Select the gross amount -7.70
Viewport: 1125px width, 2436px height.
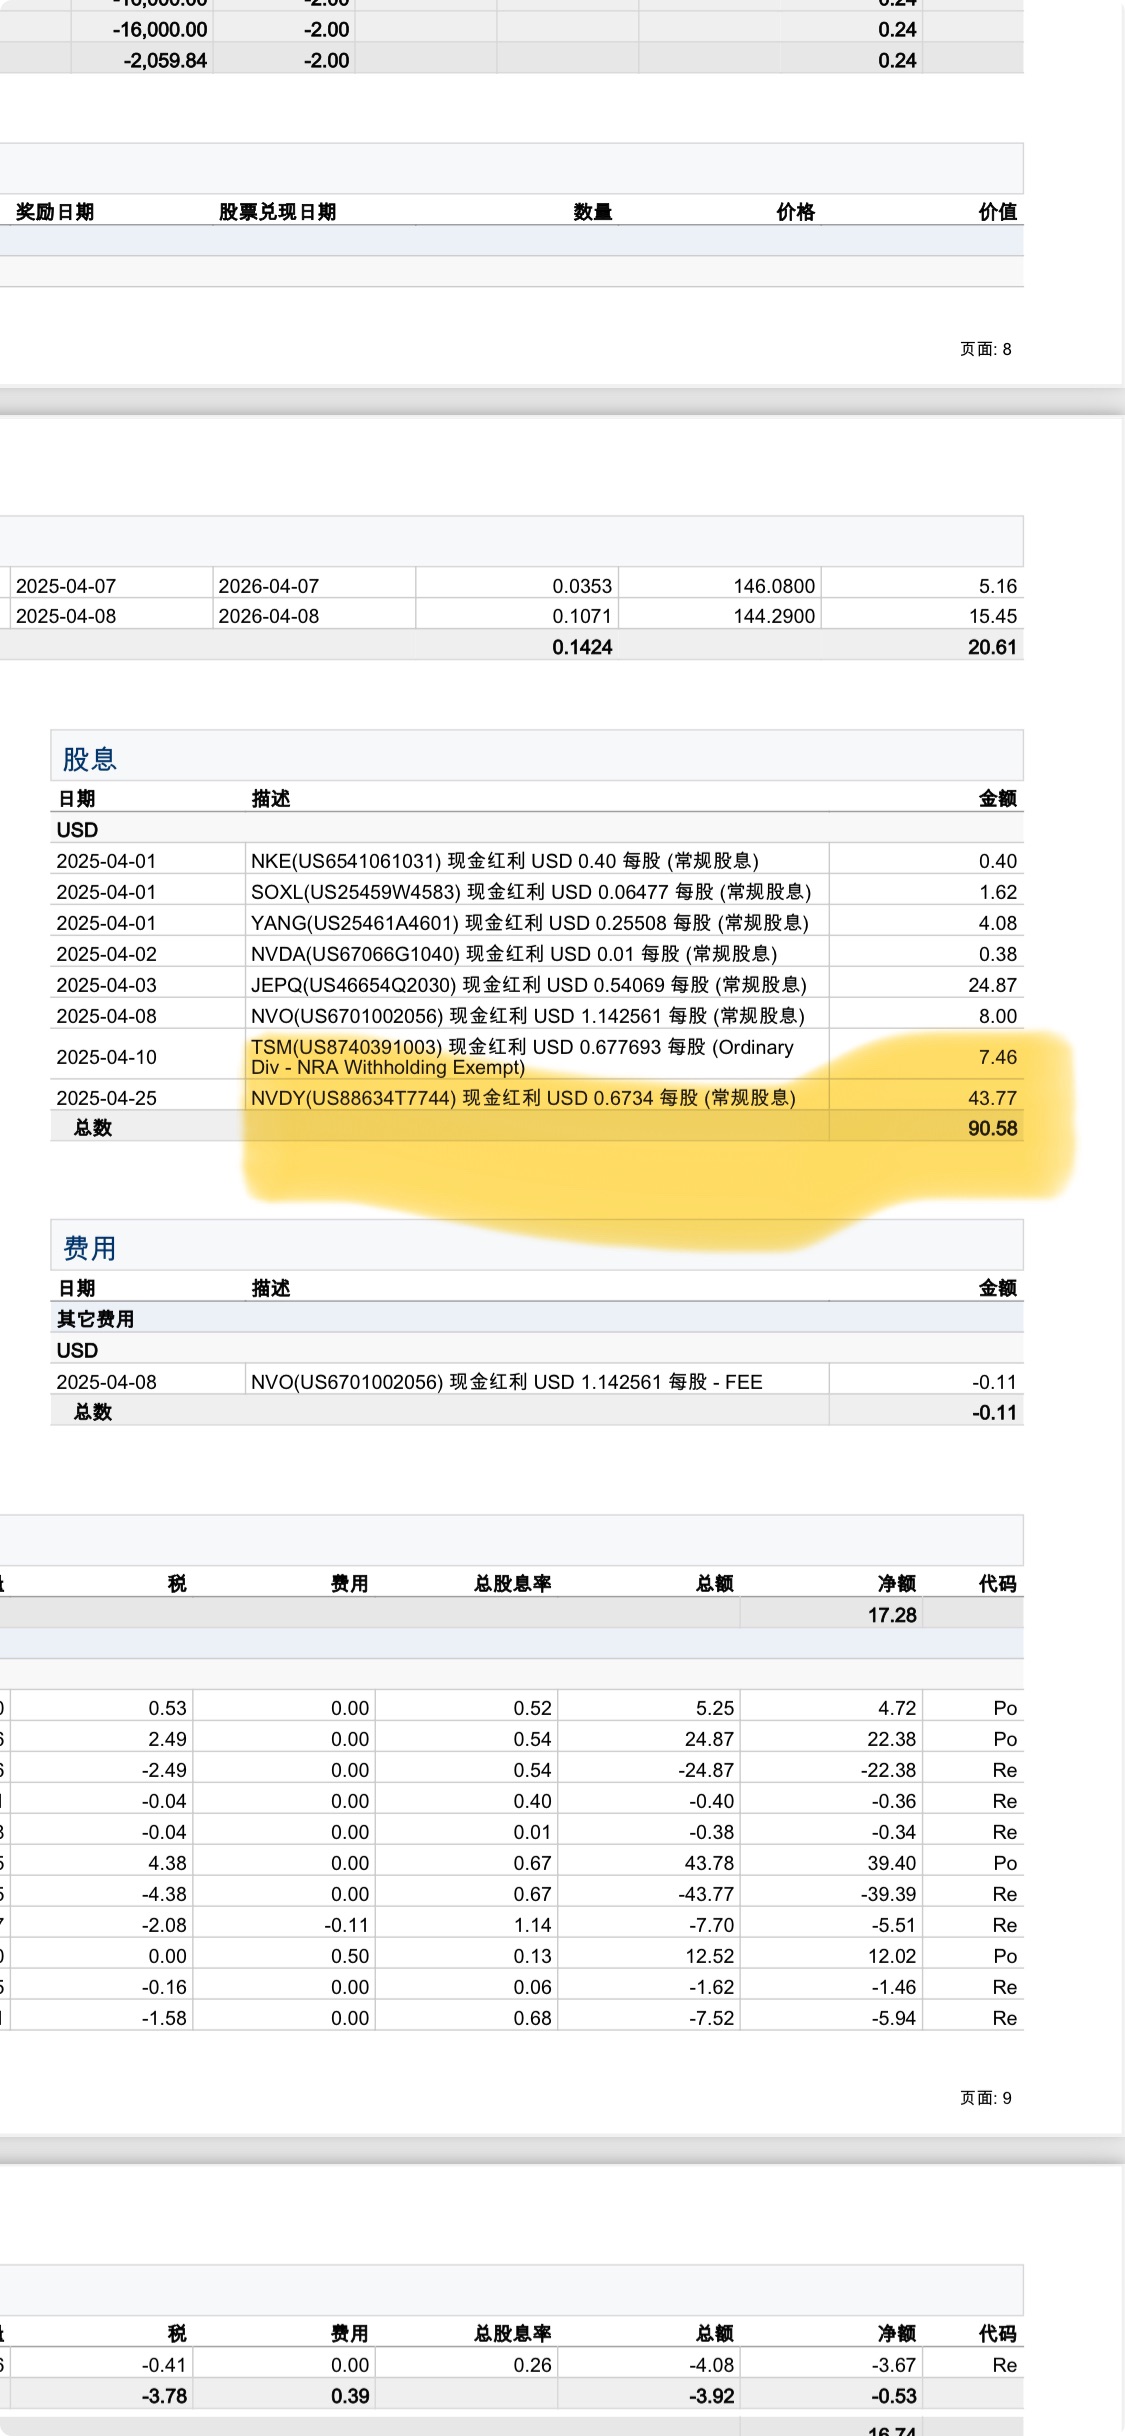click(711, 1925)
